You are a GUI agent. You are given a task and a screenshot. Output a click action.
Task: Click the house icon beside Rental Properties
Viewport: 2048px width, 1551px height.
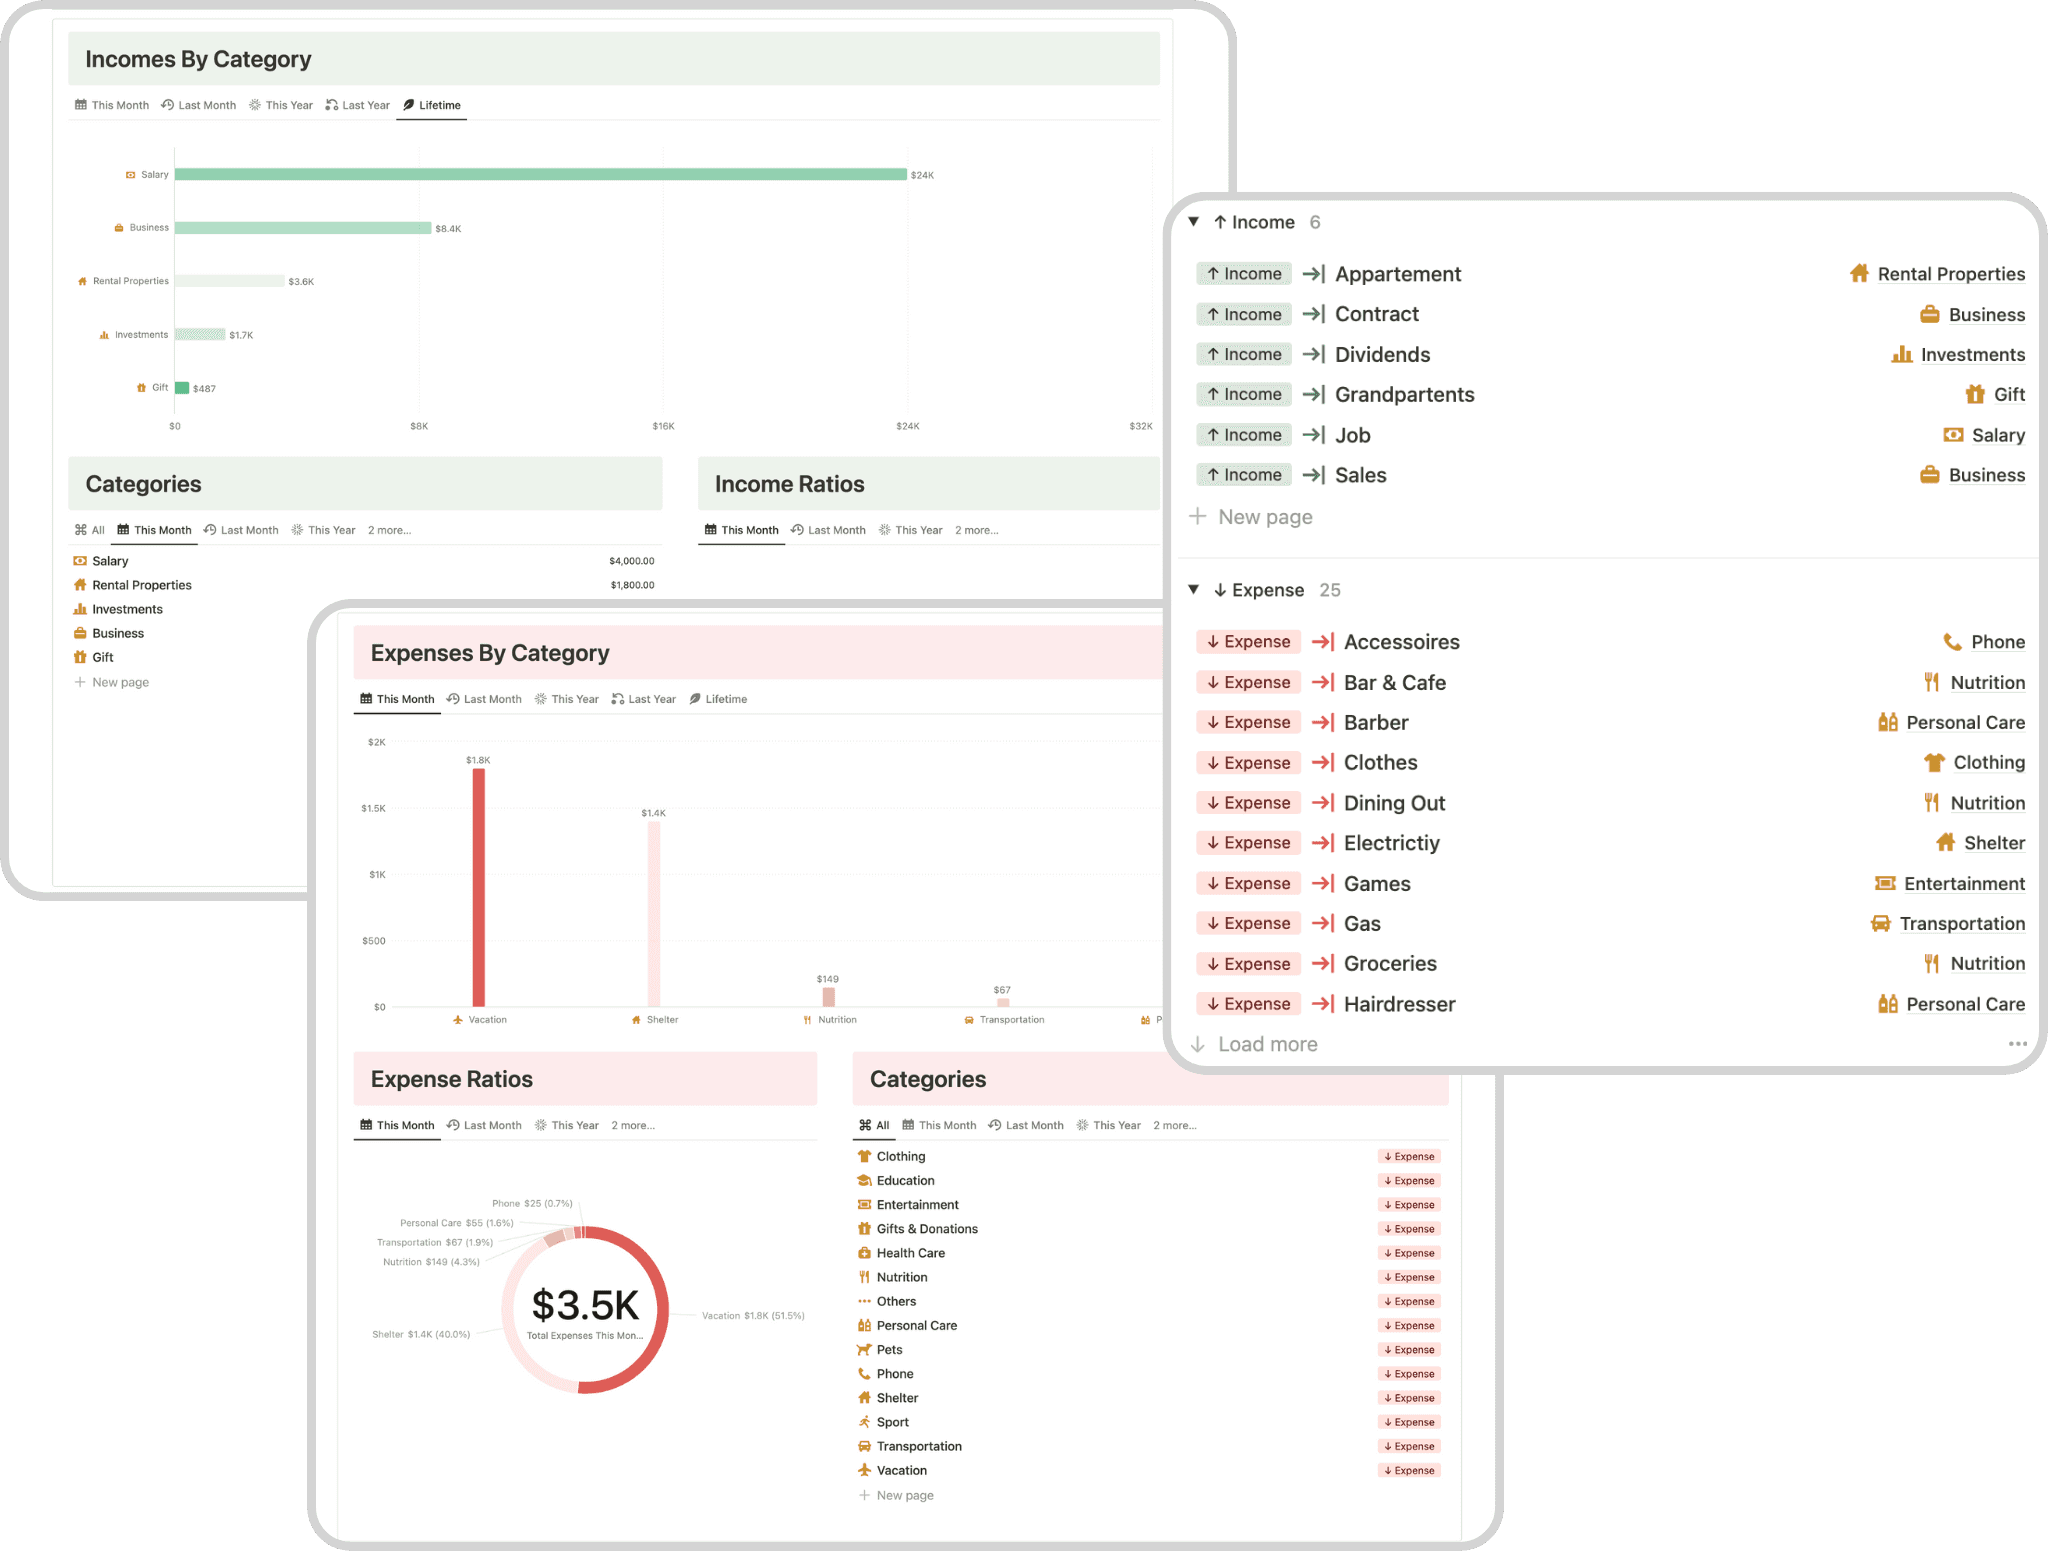(x=1859, y=274)
